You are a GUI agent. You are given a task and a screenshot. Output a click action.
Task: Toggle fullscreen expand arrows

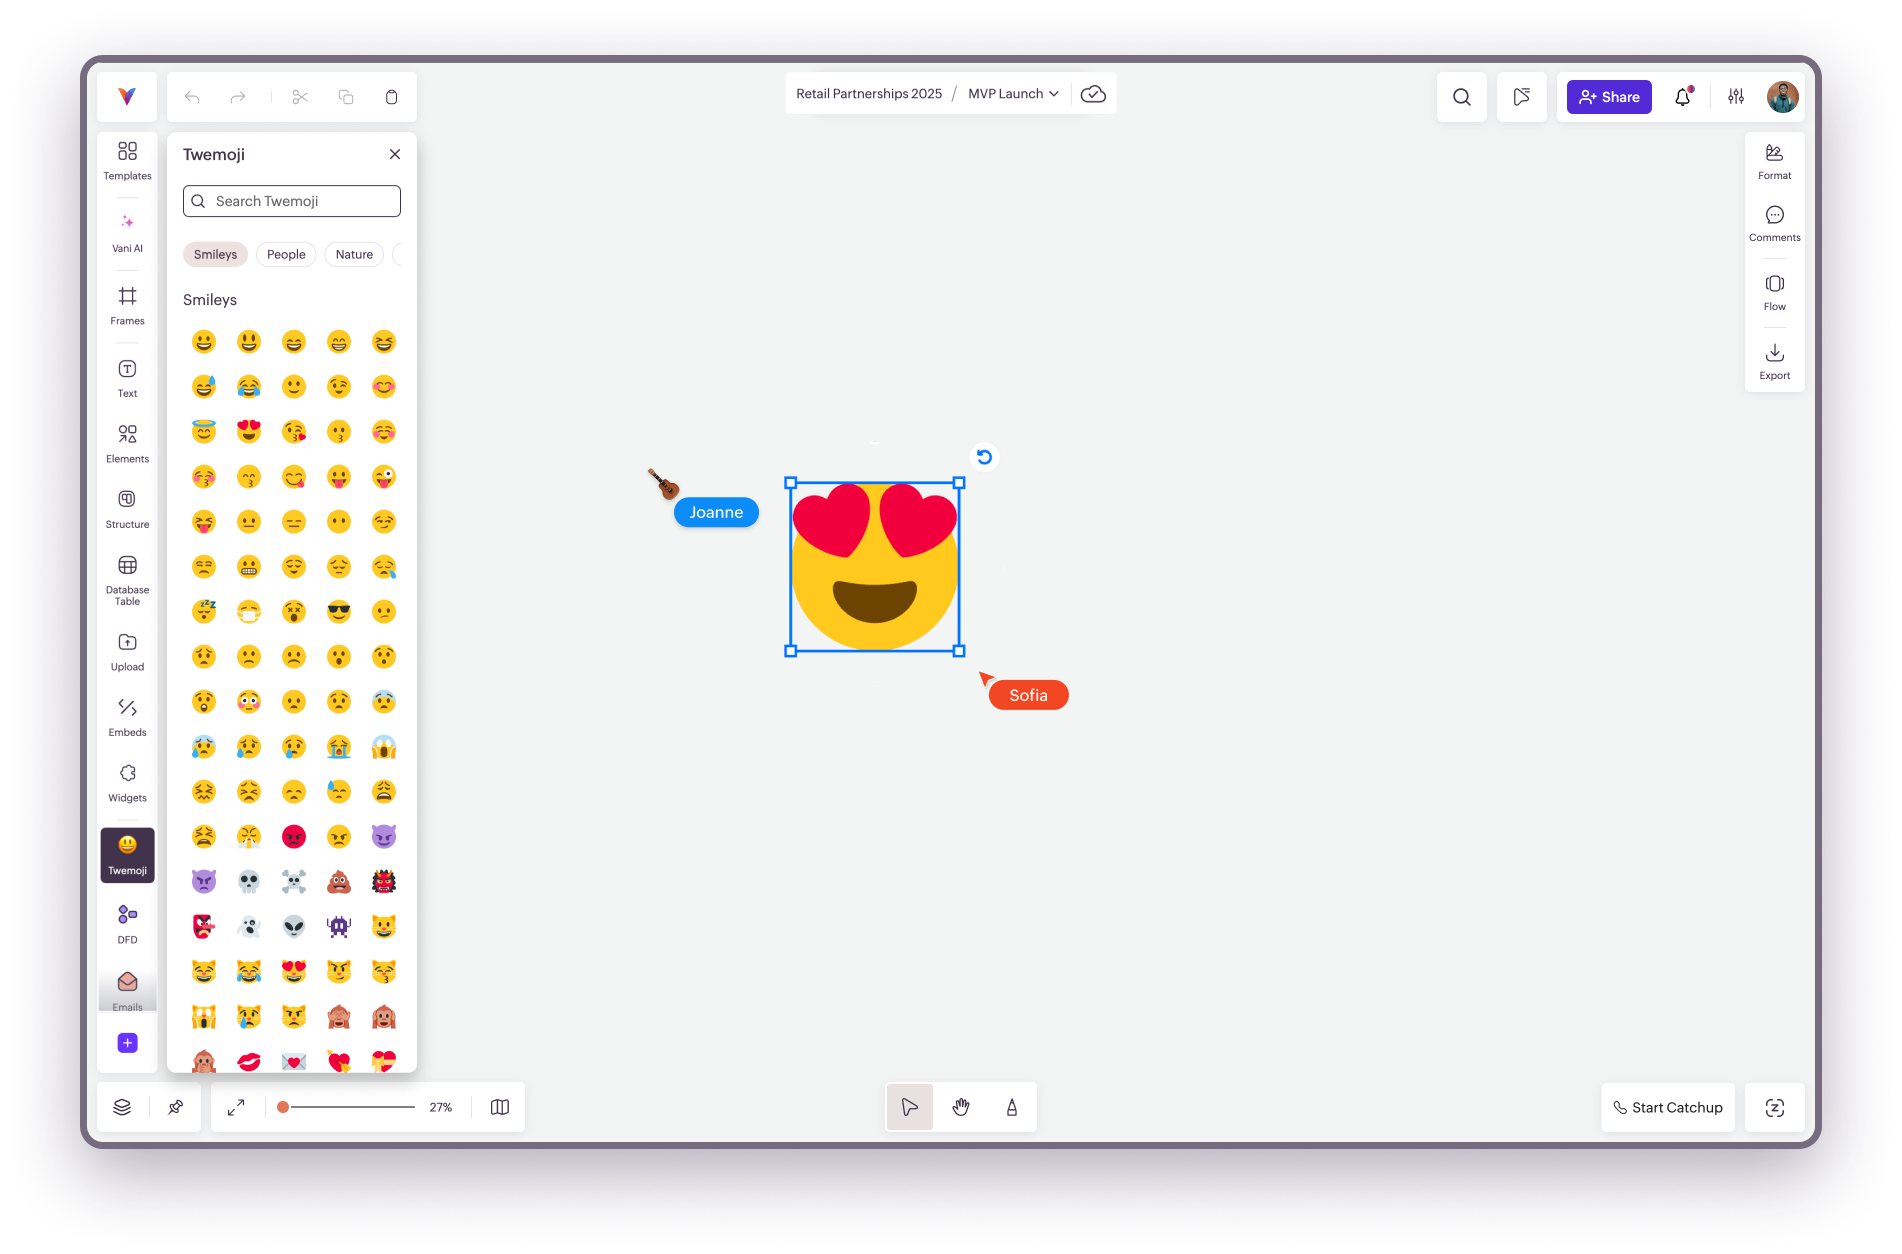click(236, 1107)
